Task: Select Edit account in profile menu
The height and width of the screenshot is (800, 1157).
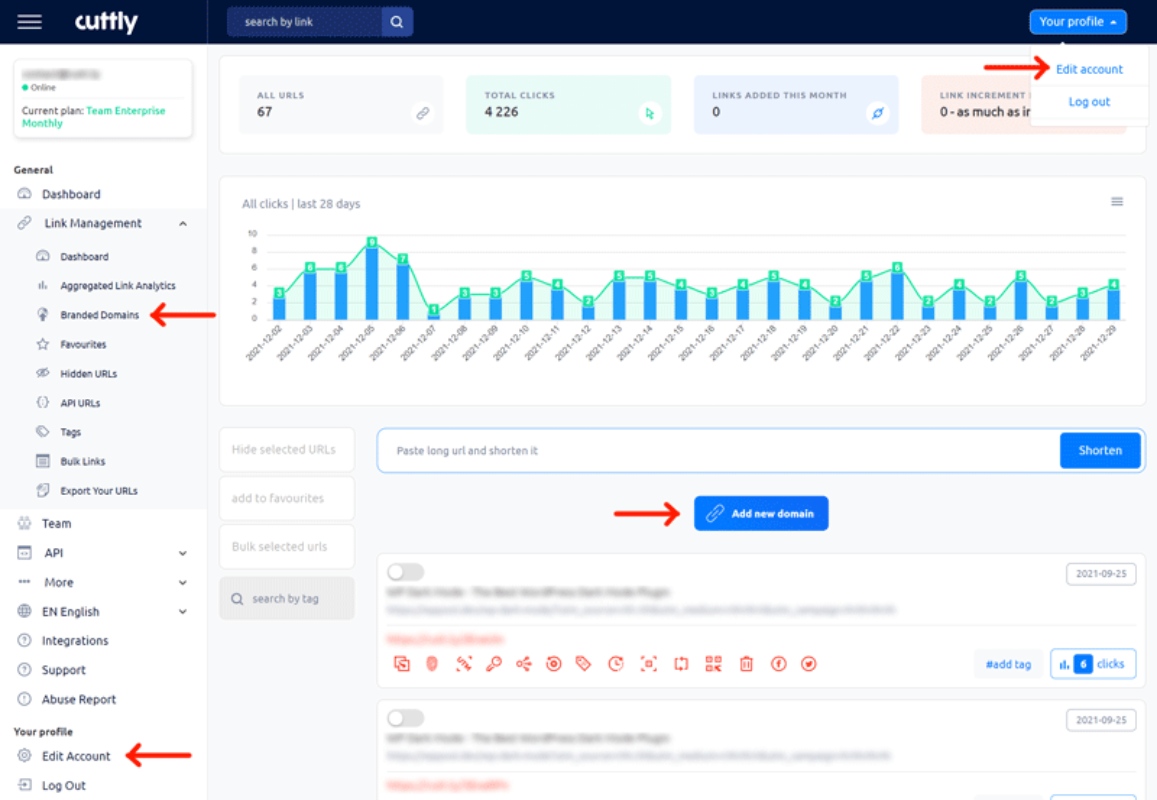Action: click(x=1088, y=69)
